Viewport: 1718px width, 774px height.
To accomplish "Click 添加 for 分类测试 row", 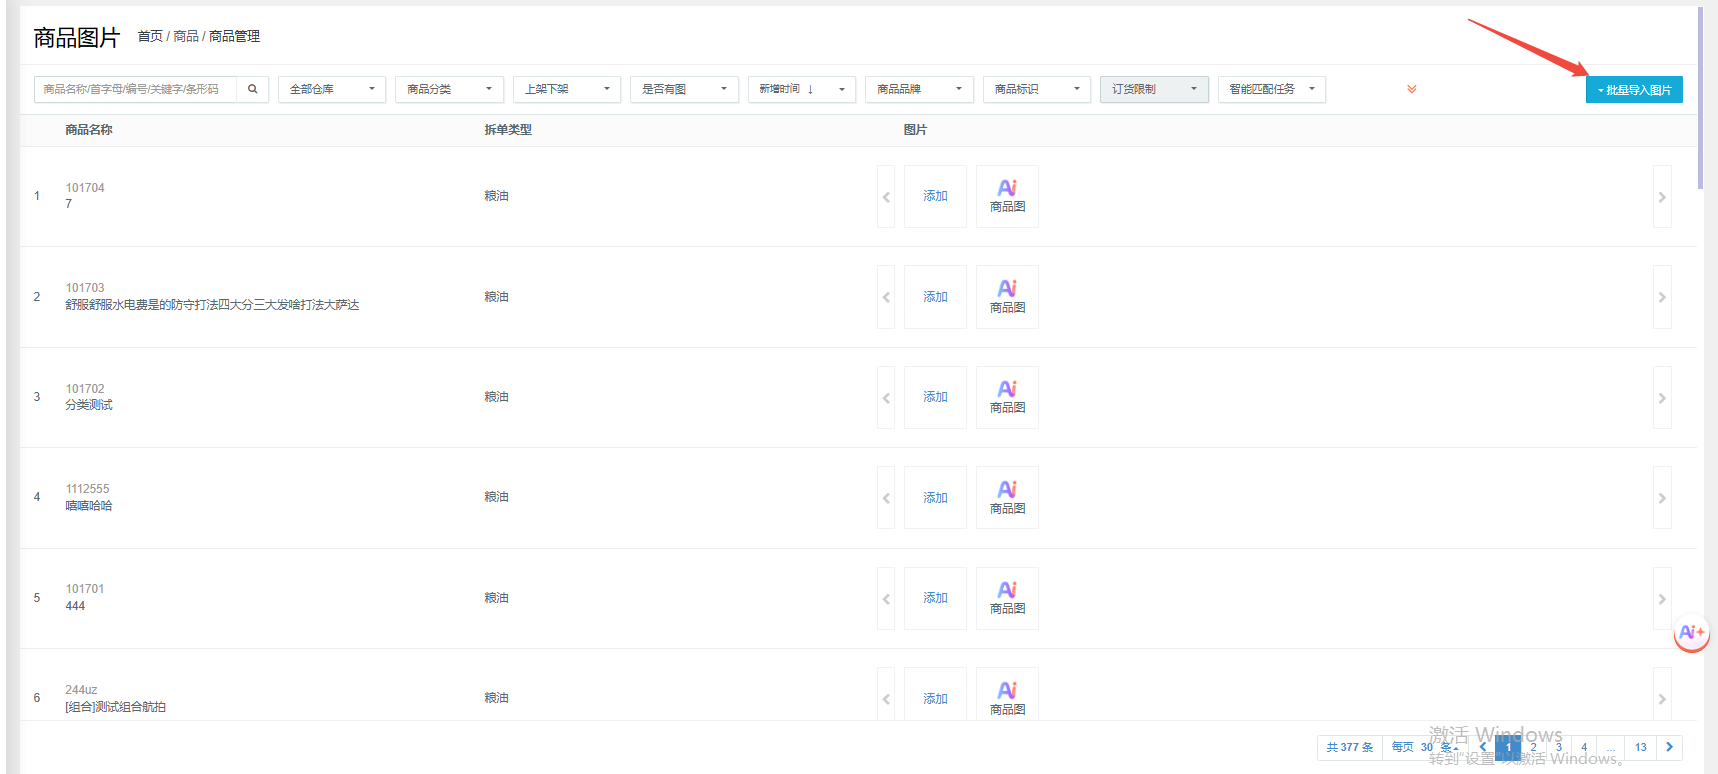I will (935, 397).
